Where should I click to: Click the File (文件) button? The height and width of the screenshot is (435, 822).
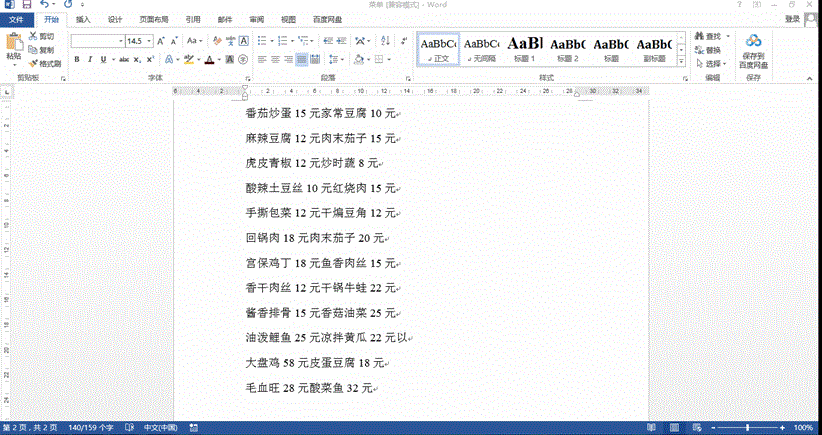[16, 19]
